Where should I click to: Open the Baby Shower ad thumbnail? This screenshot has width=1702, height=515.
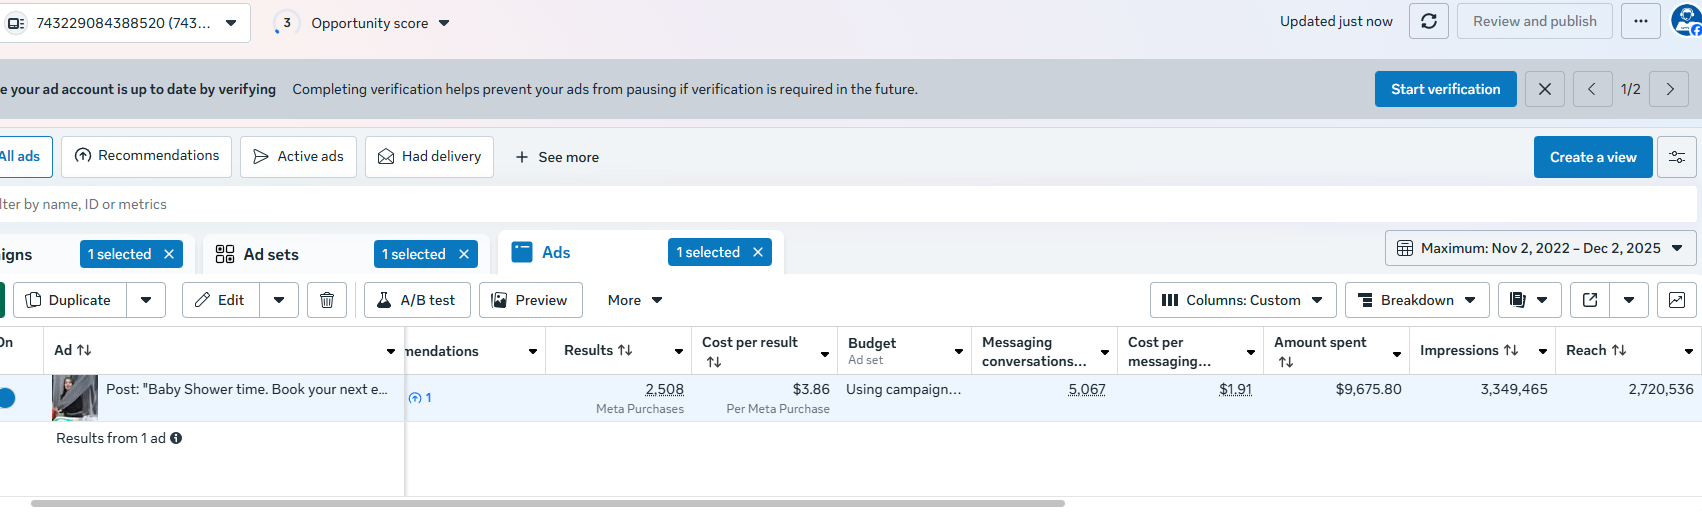click(x=75, y=397)
